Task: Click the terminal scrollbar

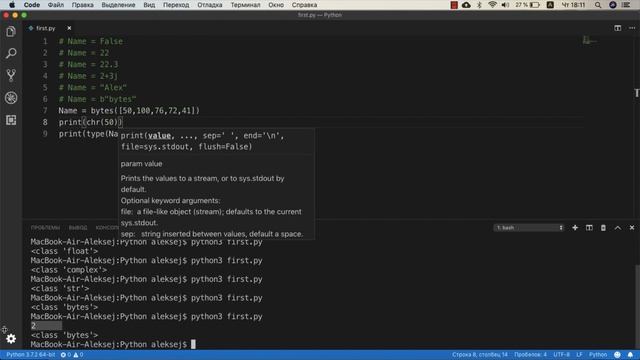Action: (637, 306)
